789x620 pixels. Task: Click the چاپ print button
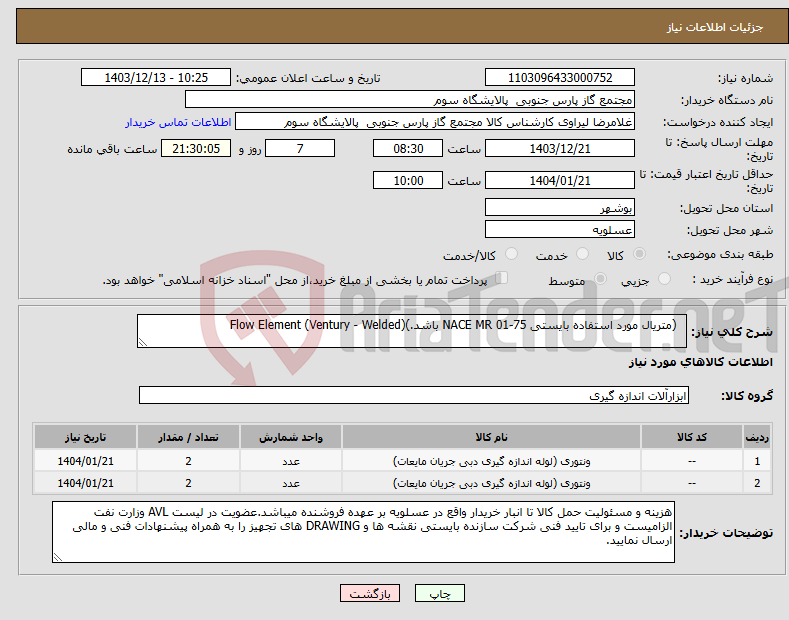pos(440,594)
